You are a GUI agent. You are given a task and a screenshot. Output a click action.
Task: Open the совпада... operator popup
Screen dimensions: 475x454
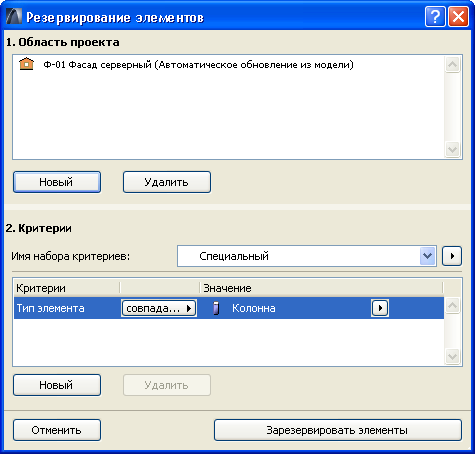(159, 308)
